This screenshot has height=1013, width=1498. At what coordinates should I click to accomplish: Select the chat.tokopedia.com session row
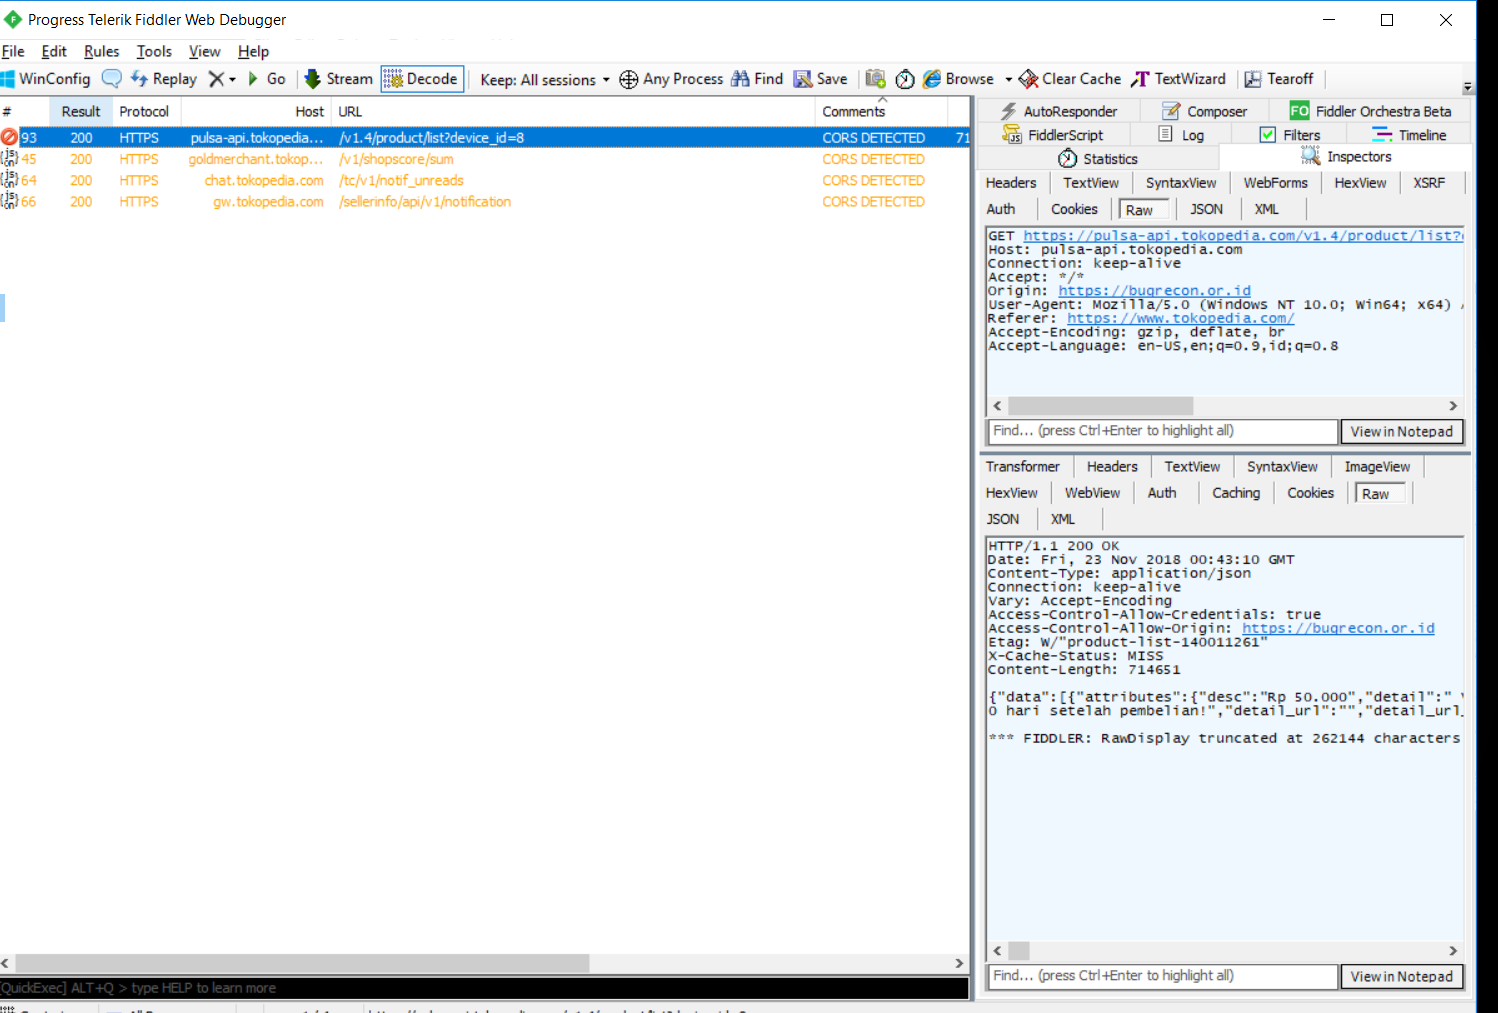[484, 180]
